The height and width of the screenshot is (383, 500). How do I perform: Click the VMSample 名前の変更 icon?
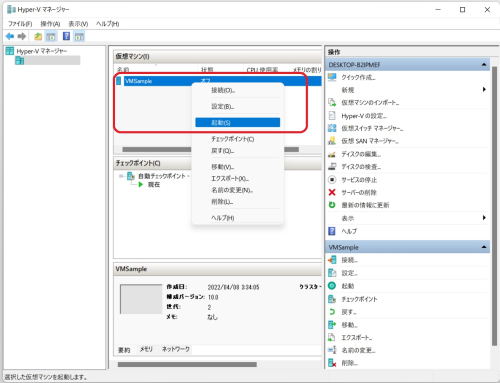pos(332,350)
